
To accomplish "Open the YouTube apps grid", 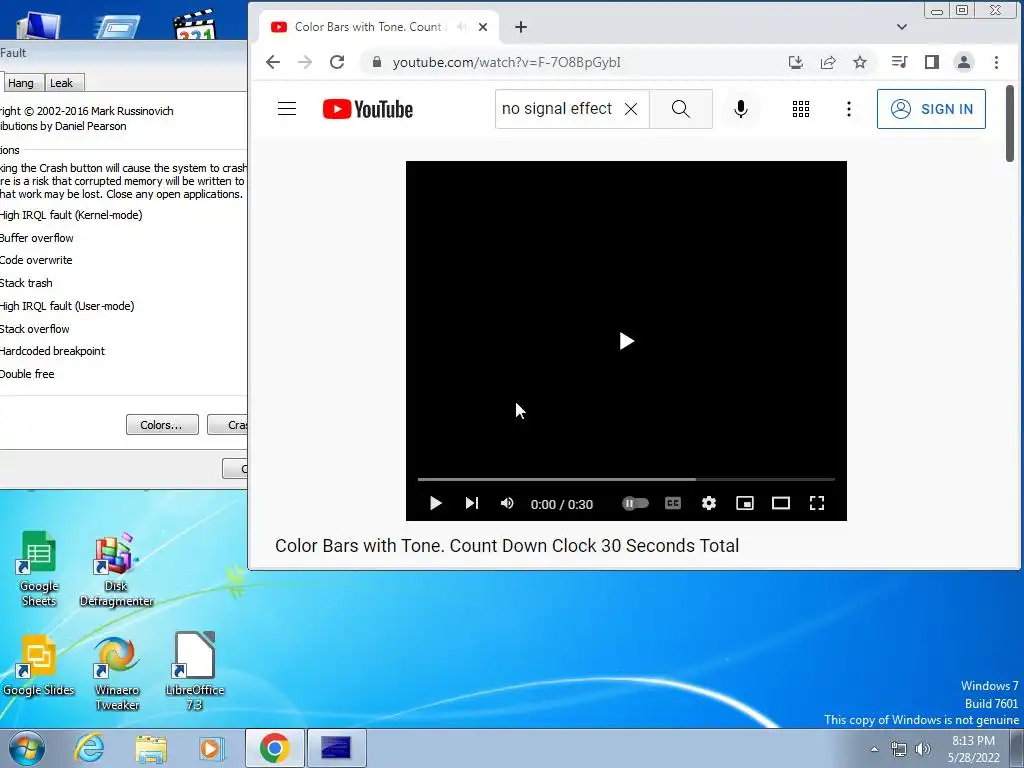I will pos(801,109).
